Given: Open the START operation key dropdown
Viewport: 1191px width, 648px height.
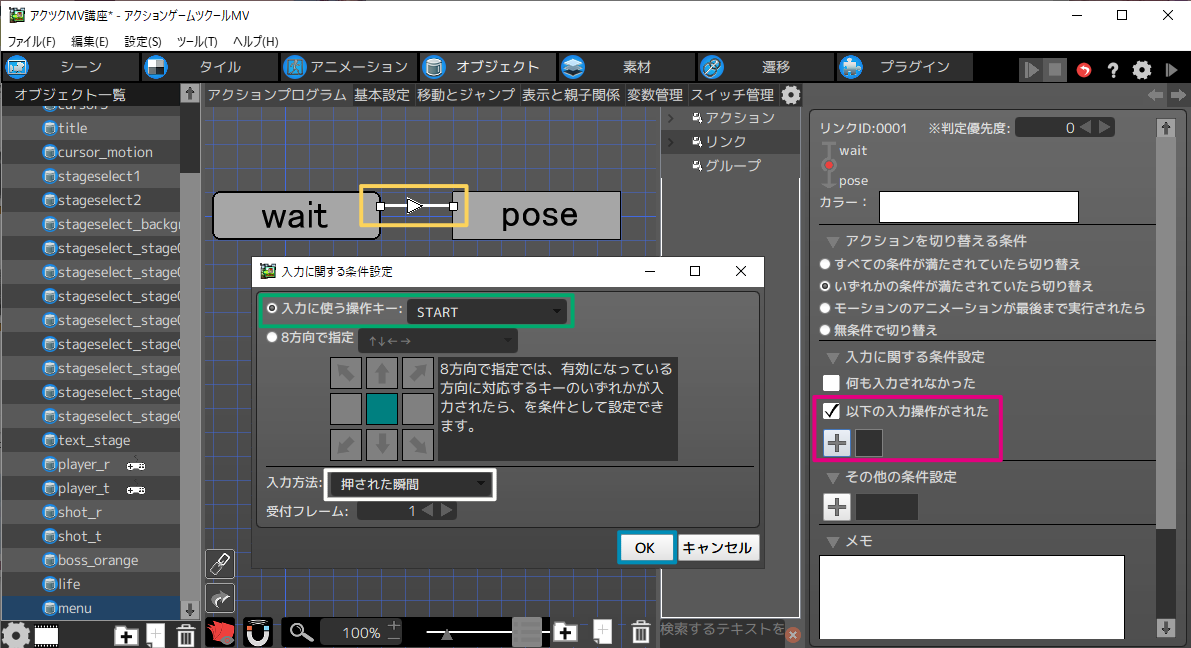Looking at the screenshot, I should (x=487, y=312).
